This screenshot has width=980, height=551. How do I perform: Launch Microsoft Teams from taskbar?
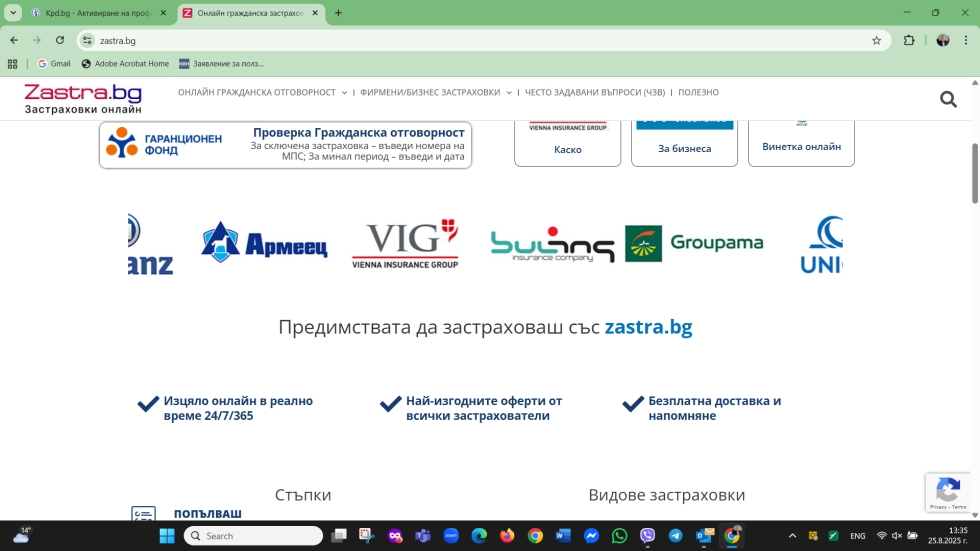(x=423, y=536)
